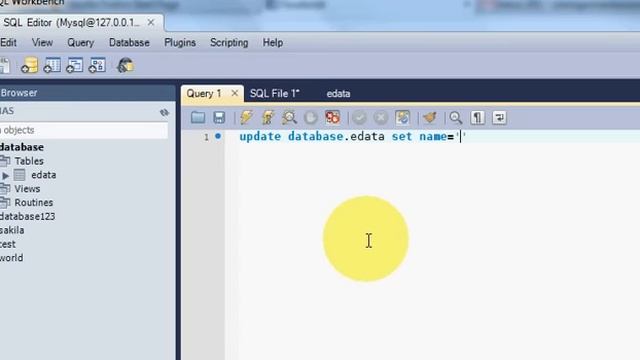Open the Plugins menu

180,42
